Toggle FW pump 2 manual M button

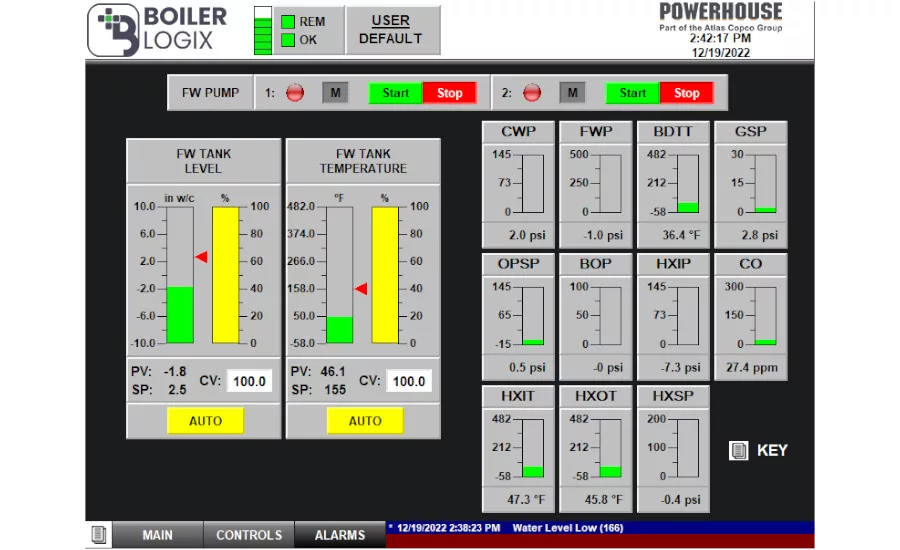click(x=572, y=92)
